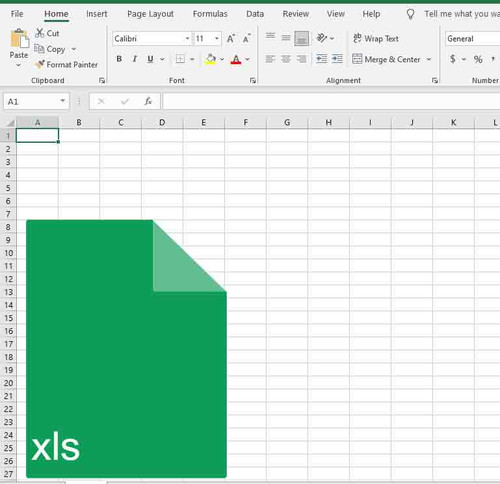The width and height of the screenshot is (500, 484).
Task: Toggle italic formatting
Action: pyautogui.click(x=135, y=59)
